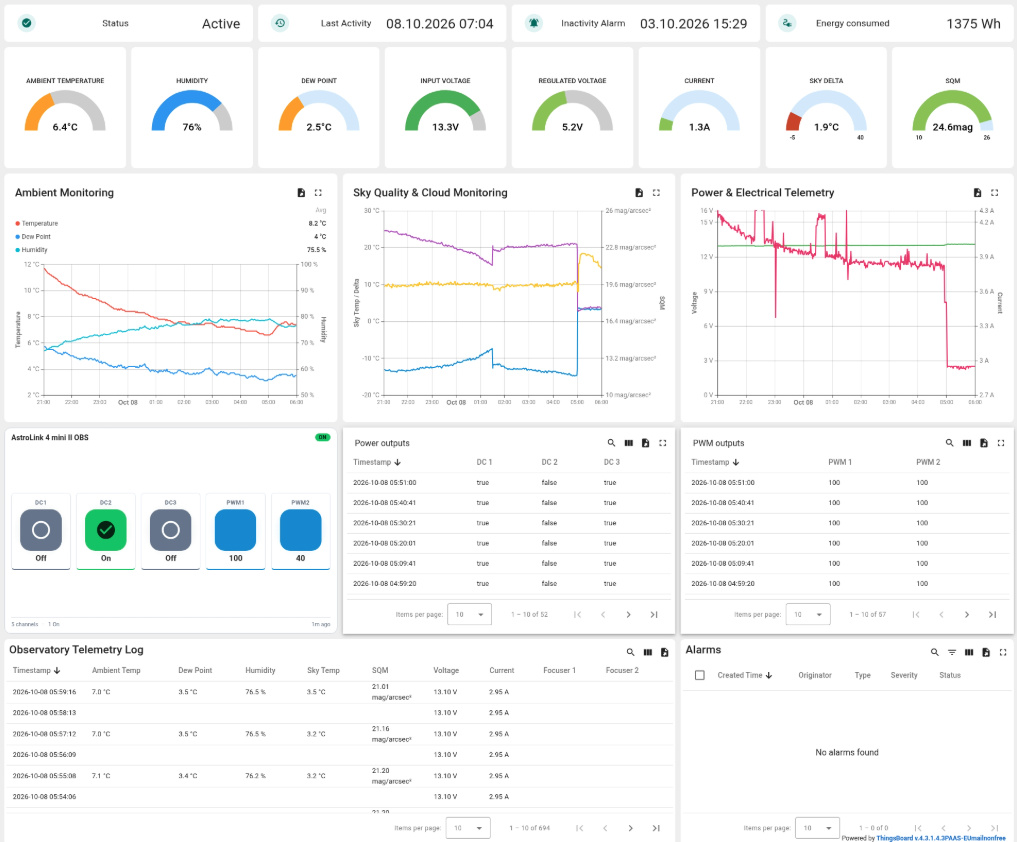Toggle Dew Point series in Ambient legend
This screenshot has height=842, width=1017.
point(33,237)
